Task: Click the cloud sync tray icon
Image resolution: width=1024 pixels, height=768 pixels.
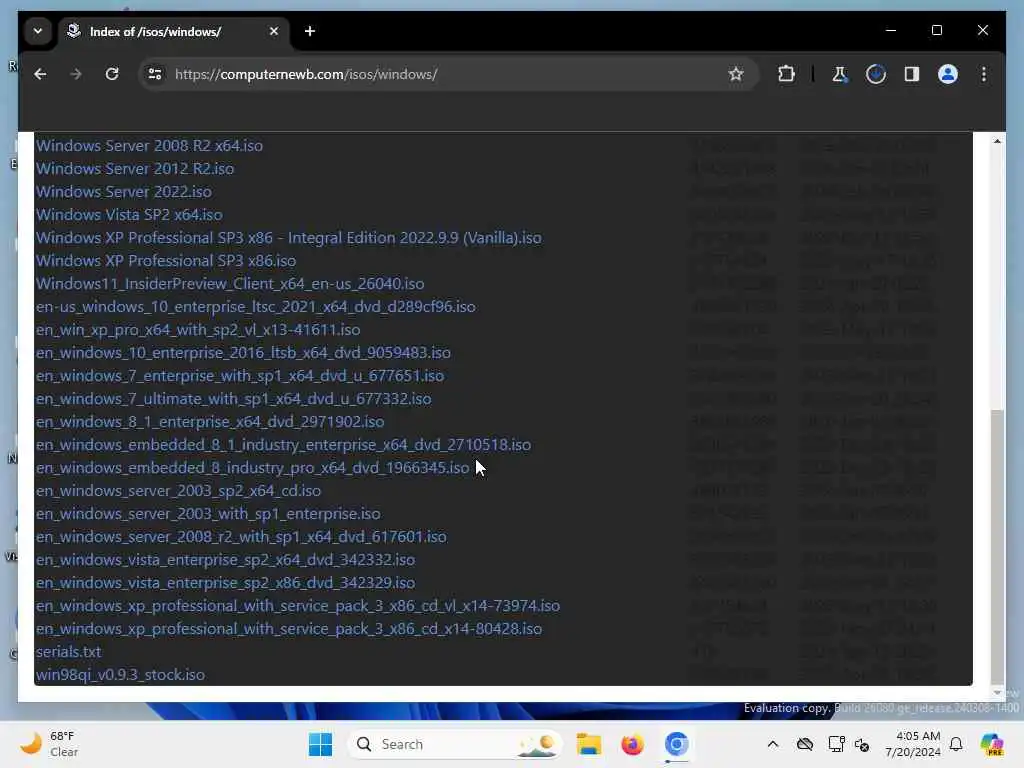Action: pyautogui.click(x=805, y=744)
